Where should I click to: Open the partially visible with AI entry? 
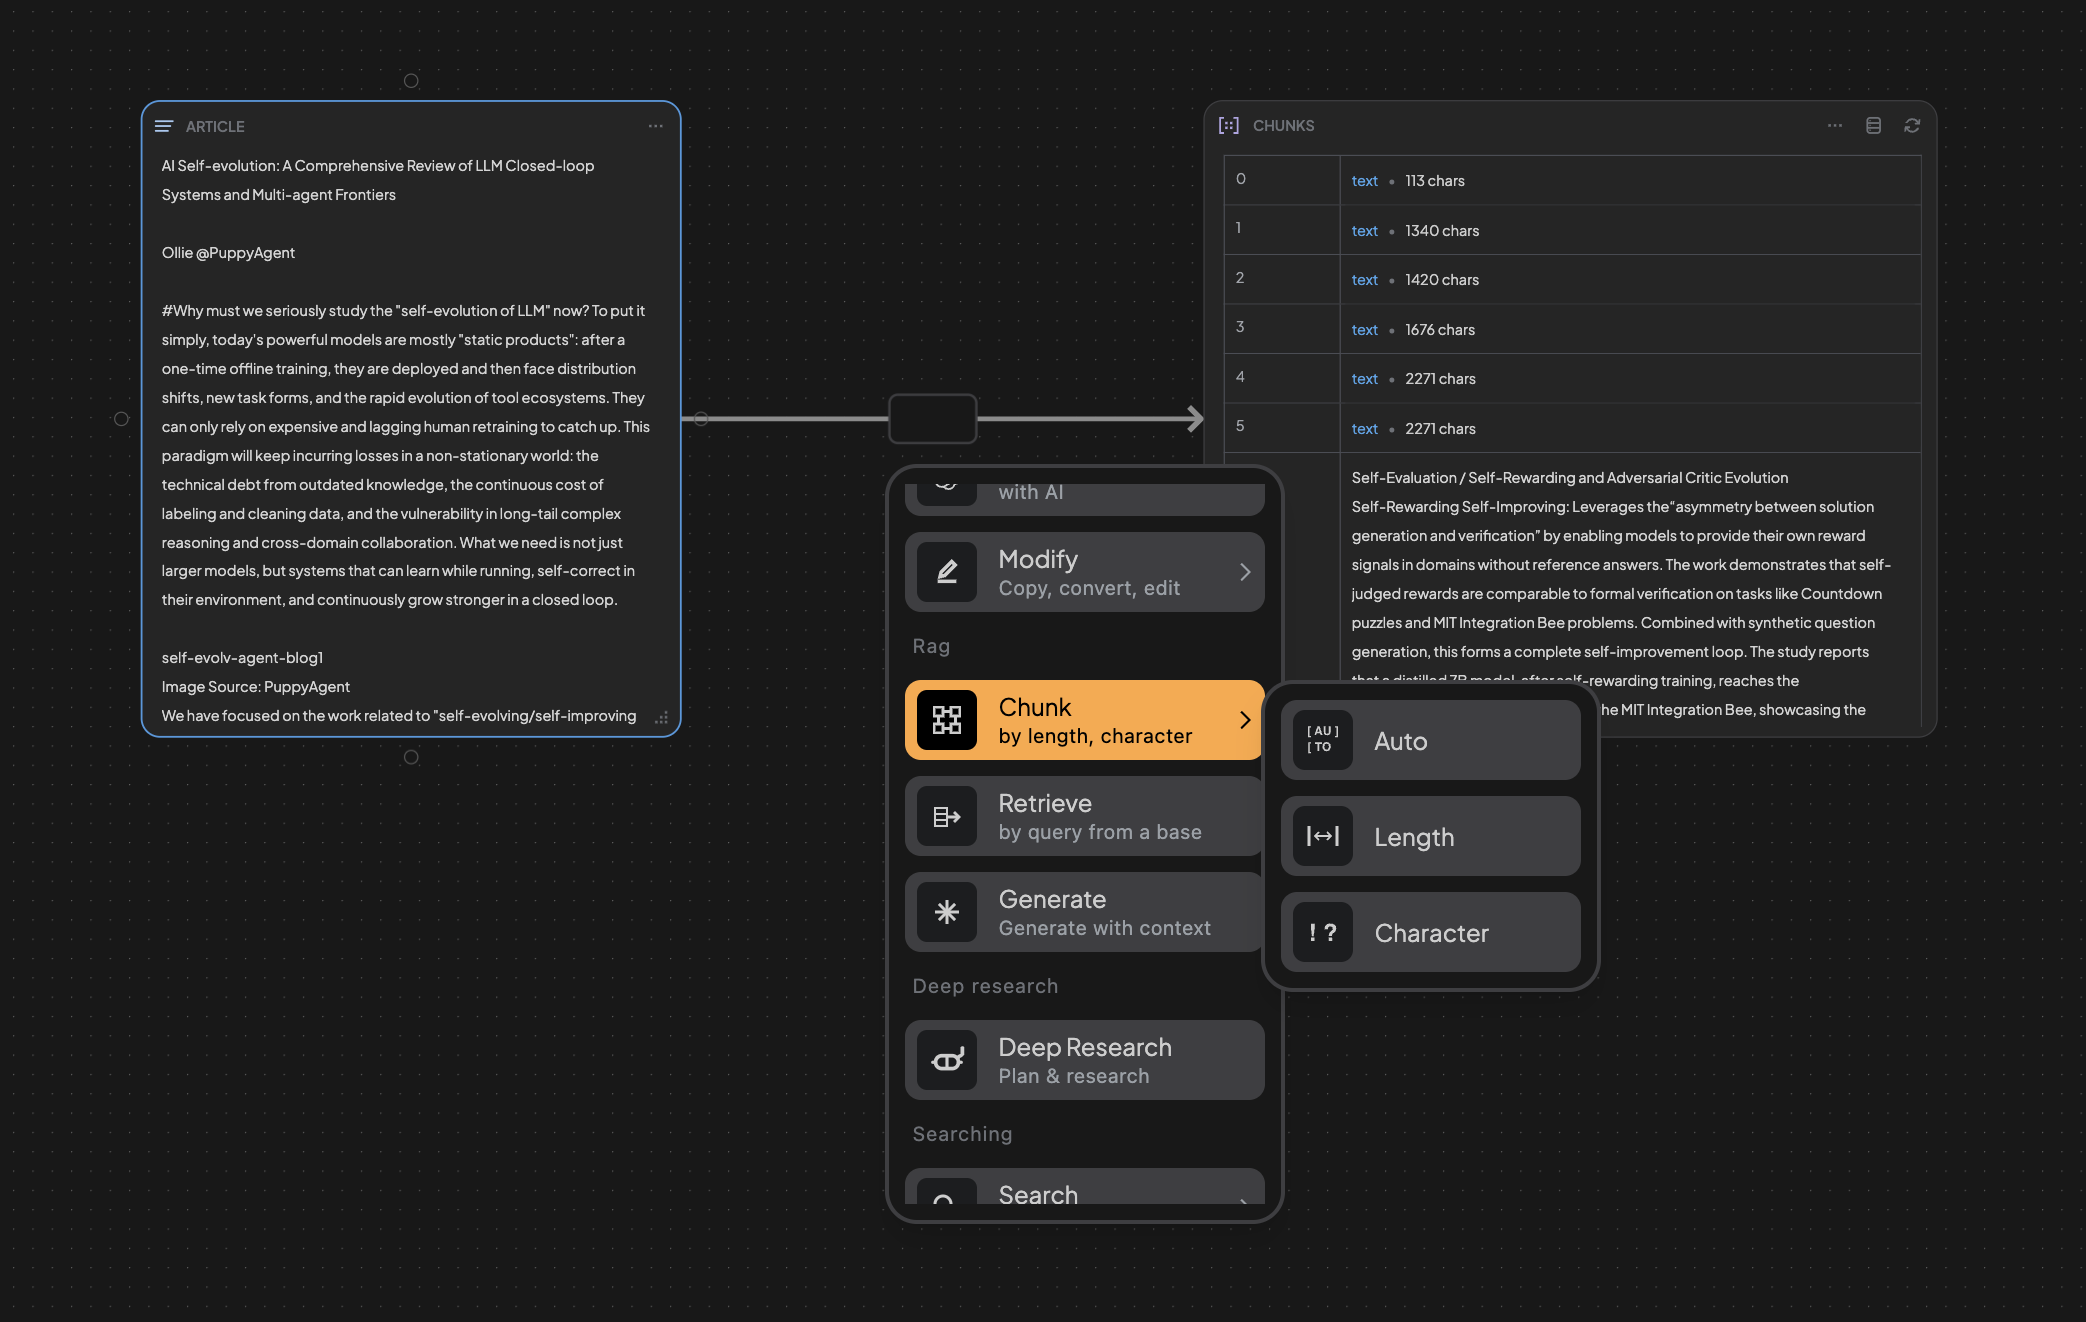click(x=1084, y=500)
